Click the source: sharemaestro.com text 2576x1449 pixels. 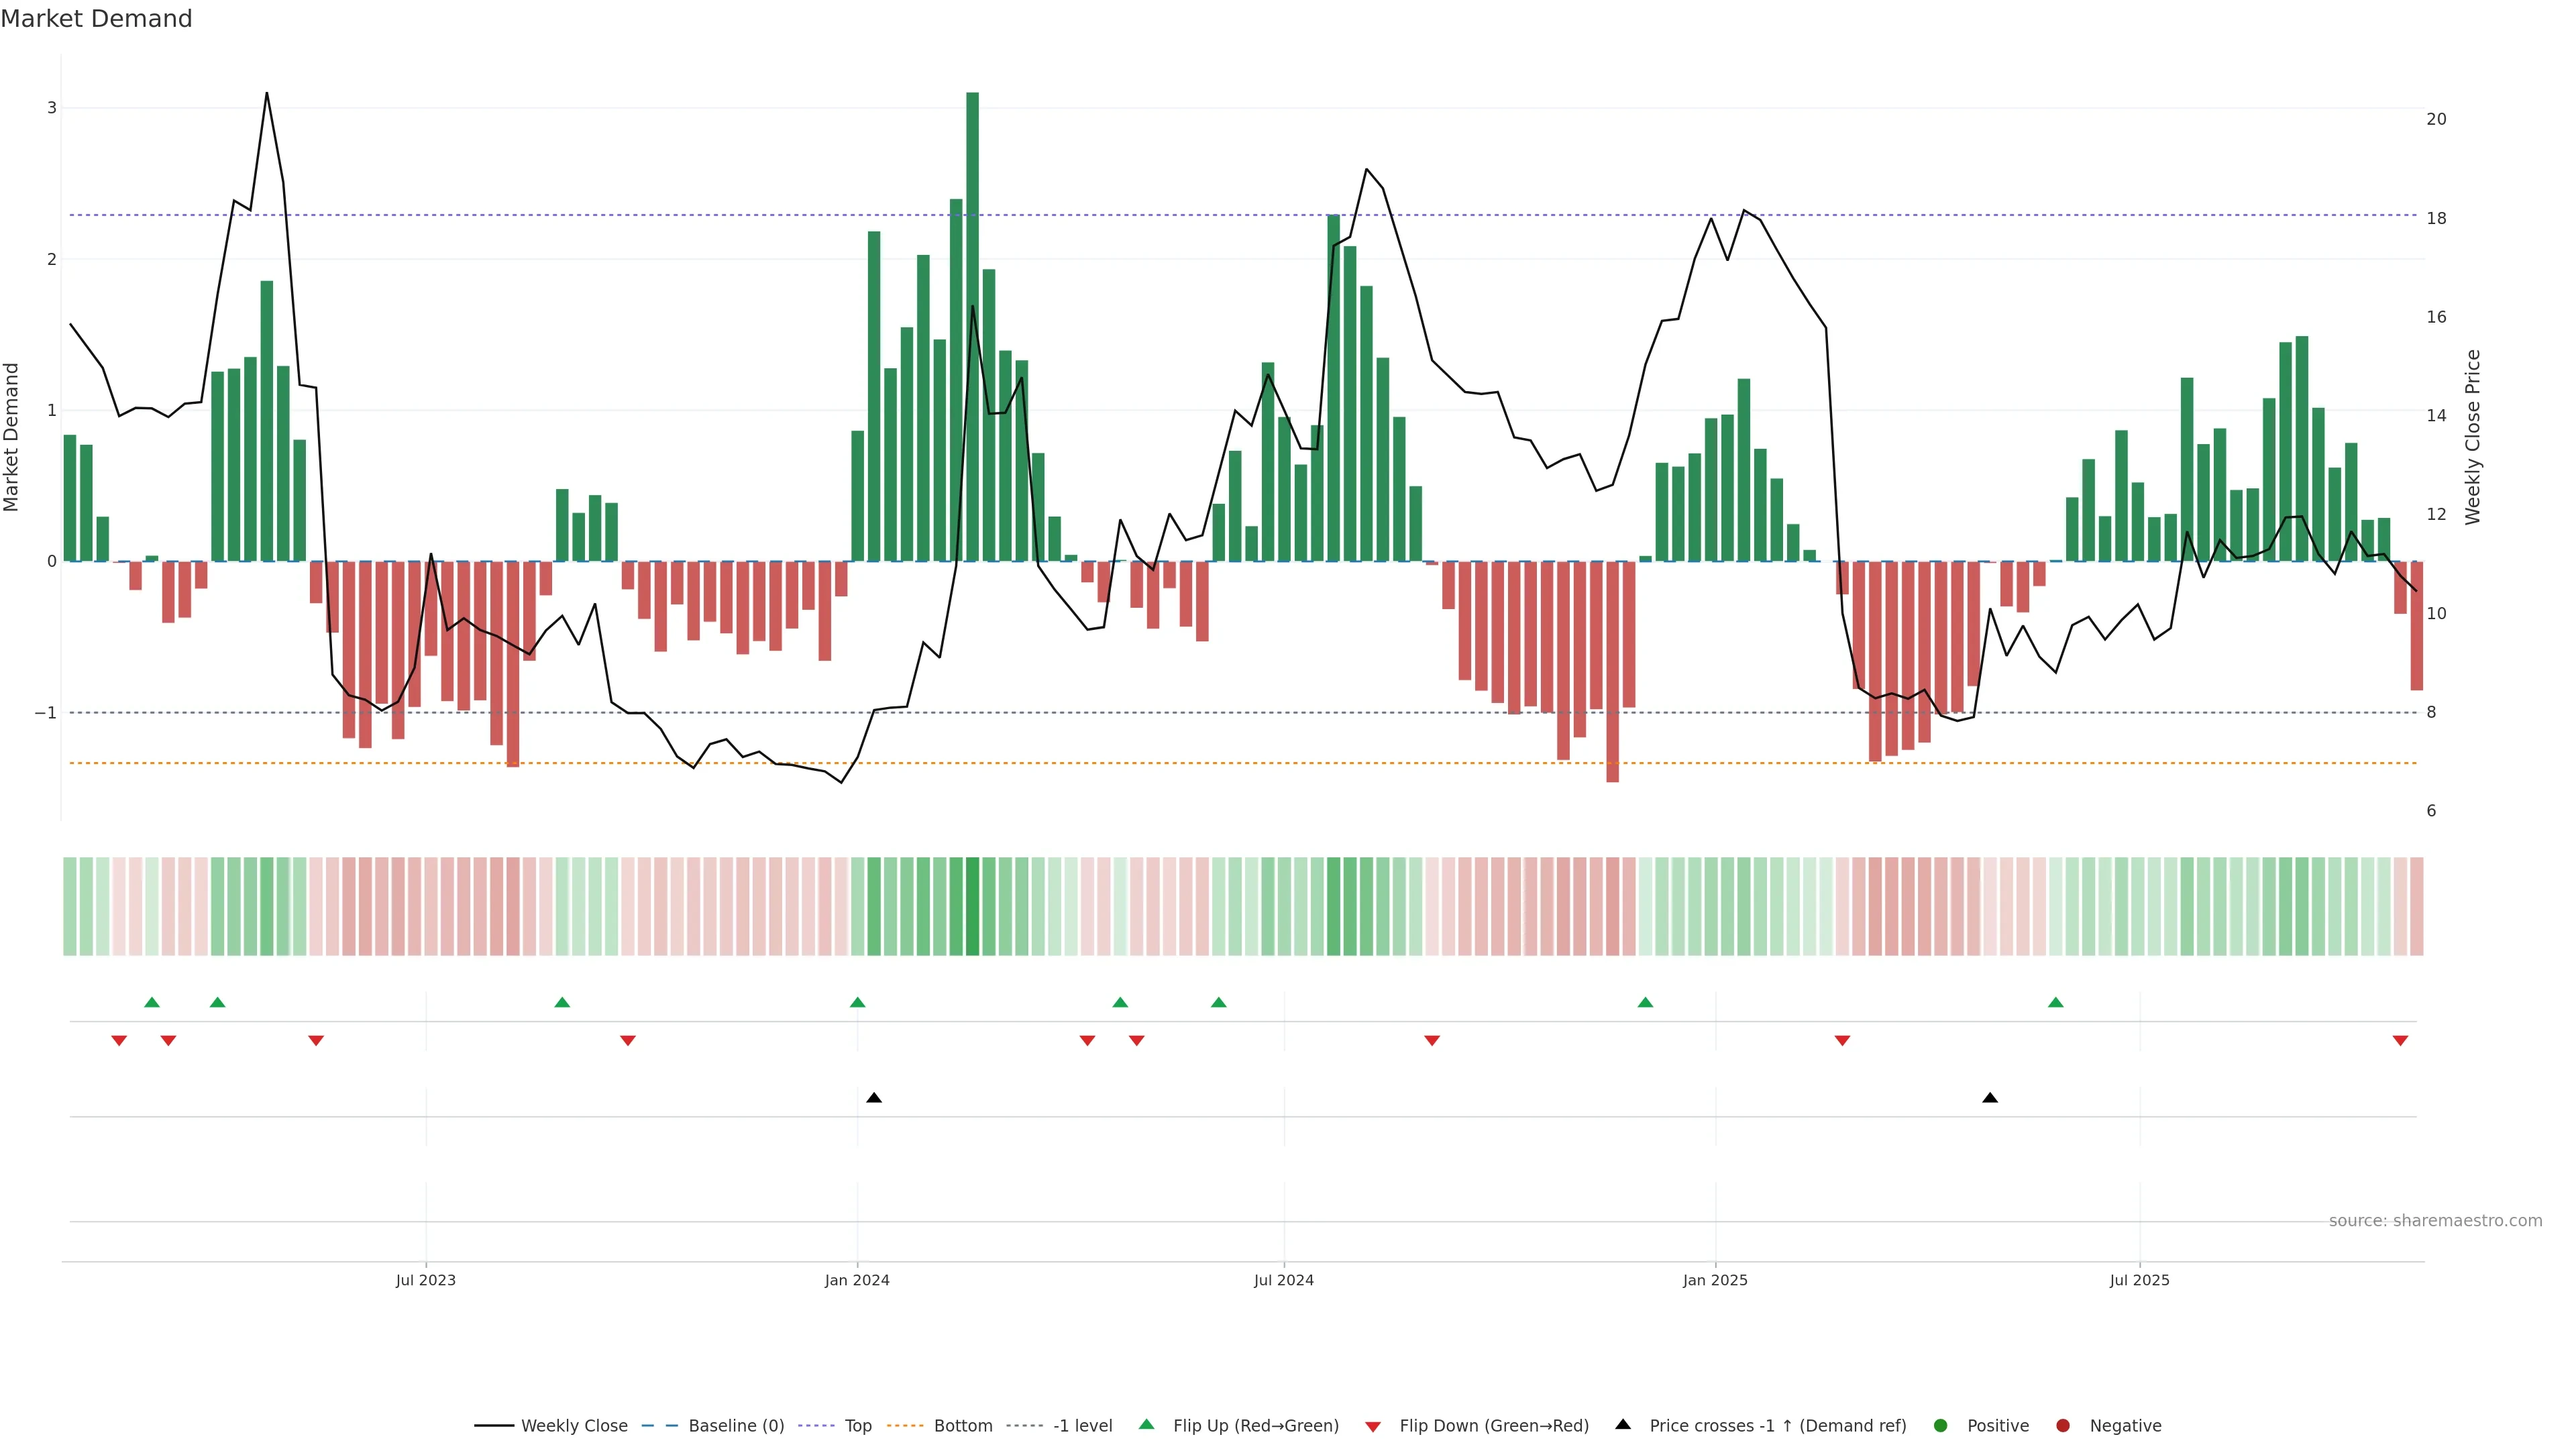[x=2435, y=1220]
